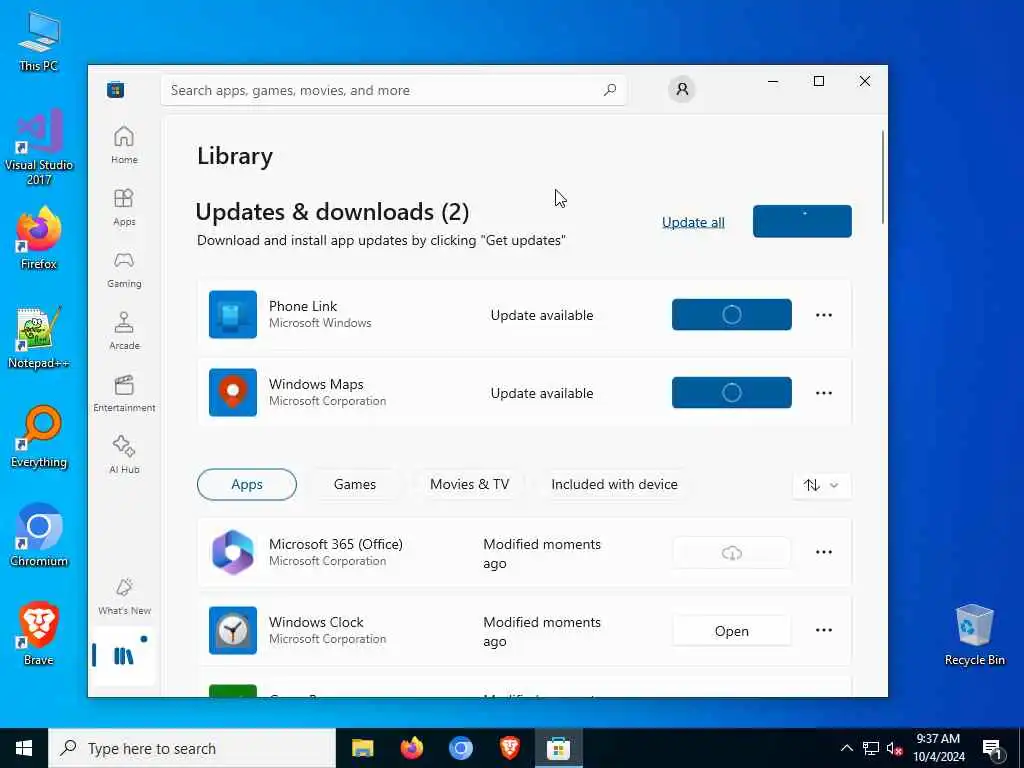
Task: Click the volume icon in system tray
Action: 894,748
